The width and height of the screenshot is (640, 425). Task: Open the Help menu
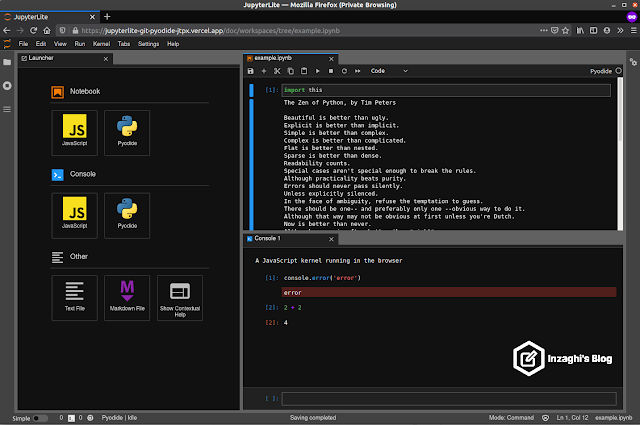173,44
